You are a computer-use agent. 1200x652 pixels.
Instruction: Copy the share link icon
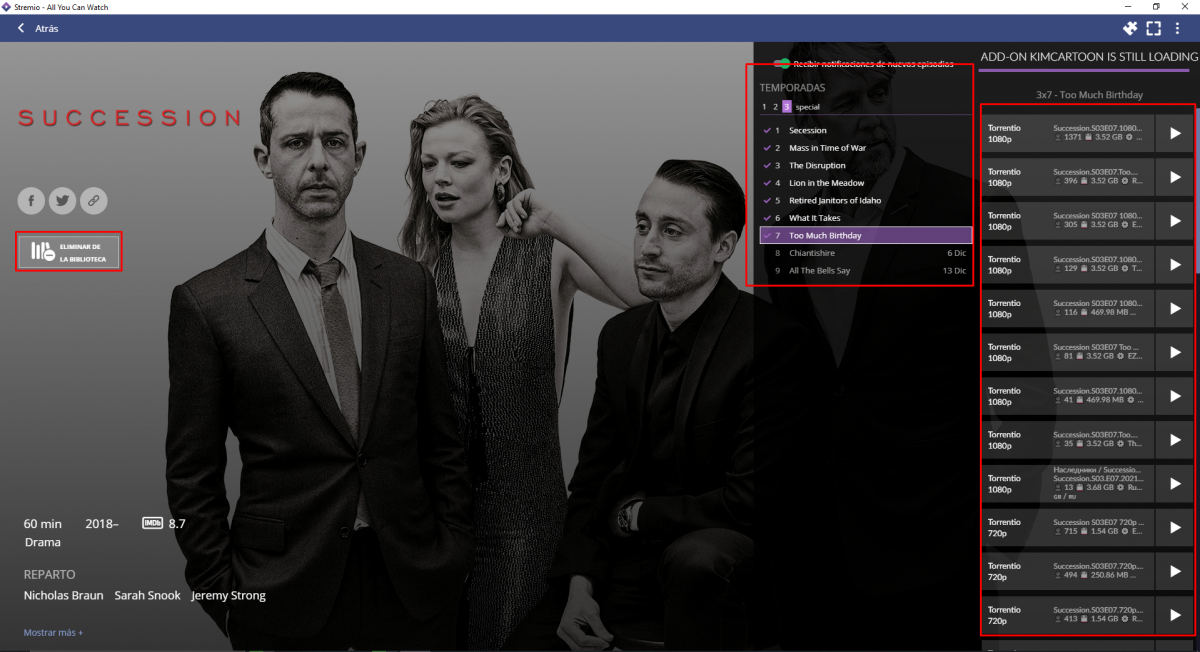pyautogui.click(x=93, y=201)
